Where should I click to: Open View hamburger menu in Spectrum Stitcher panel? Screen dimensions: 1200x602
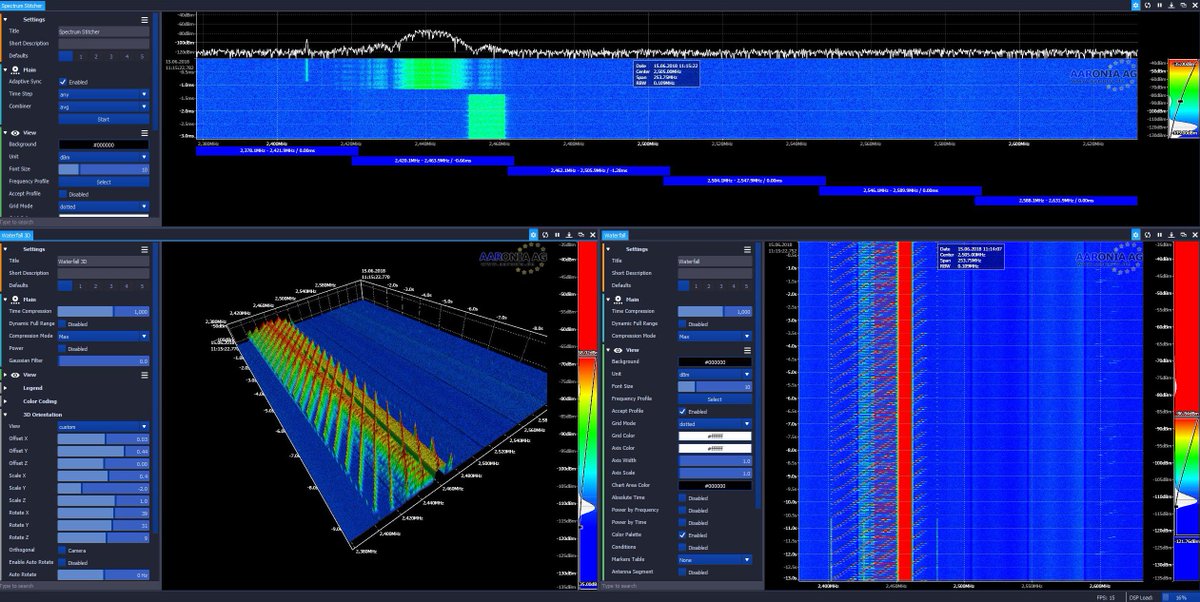coord(145,131)
